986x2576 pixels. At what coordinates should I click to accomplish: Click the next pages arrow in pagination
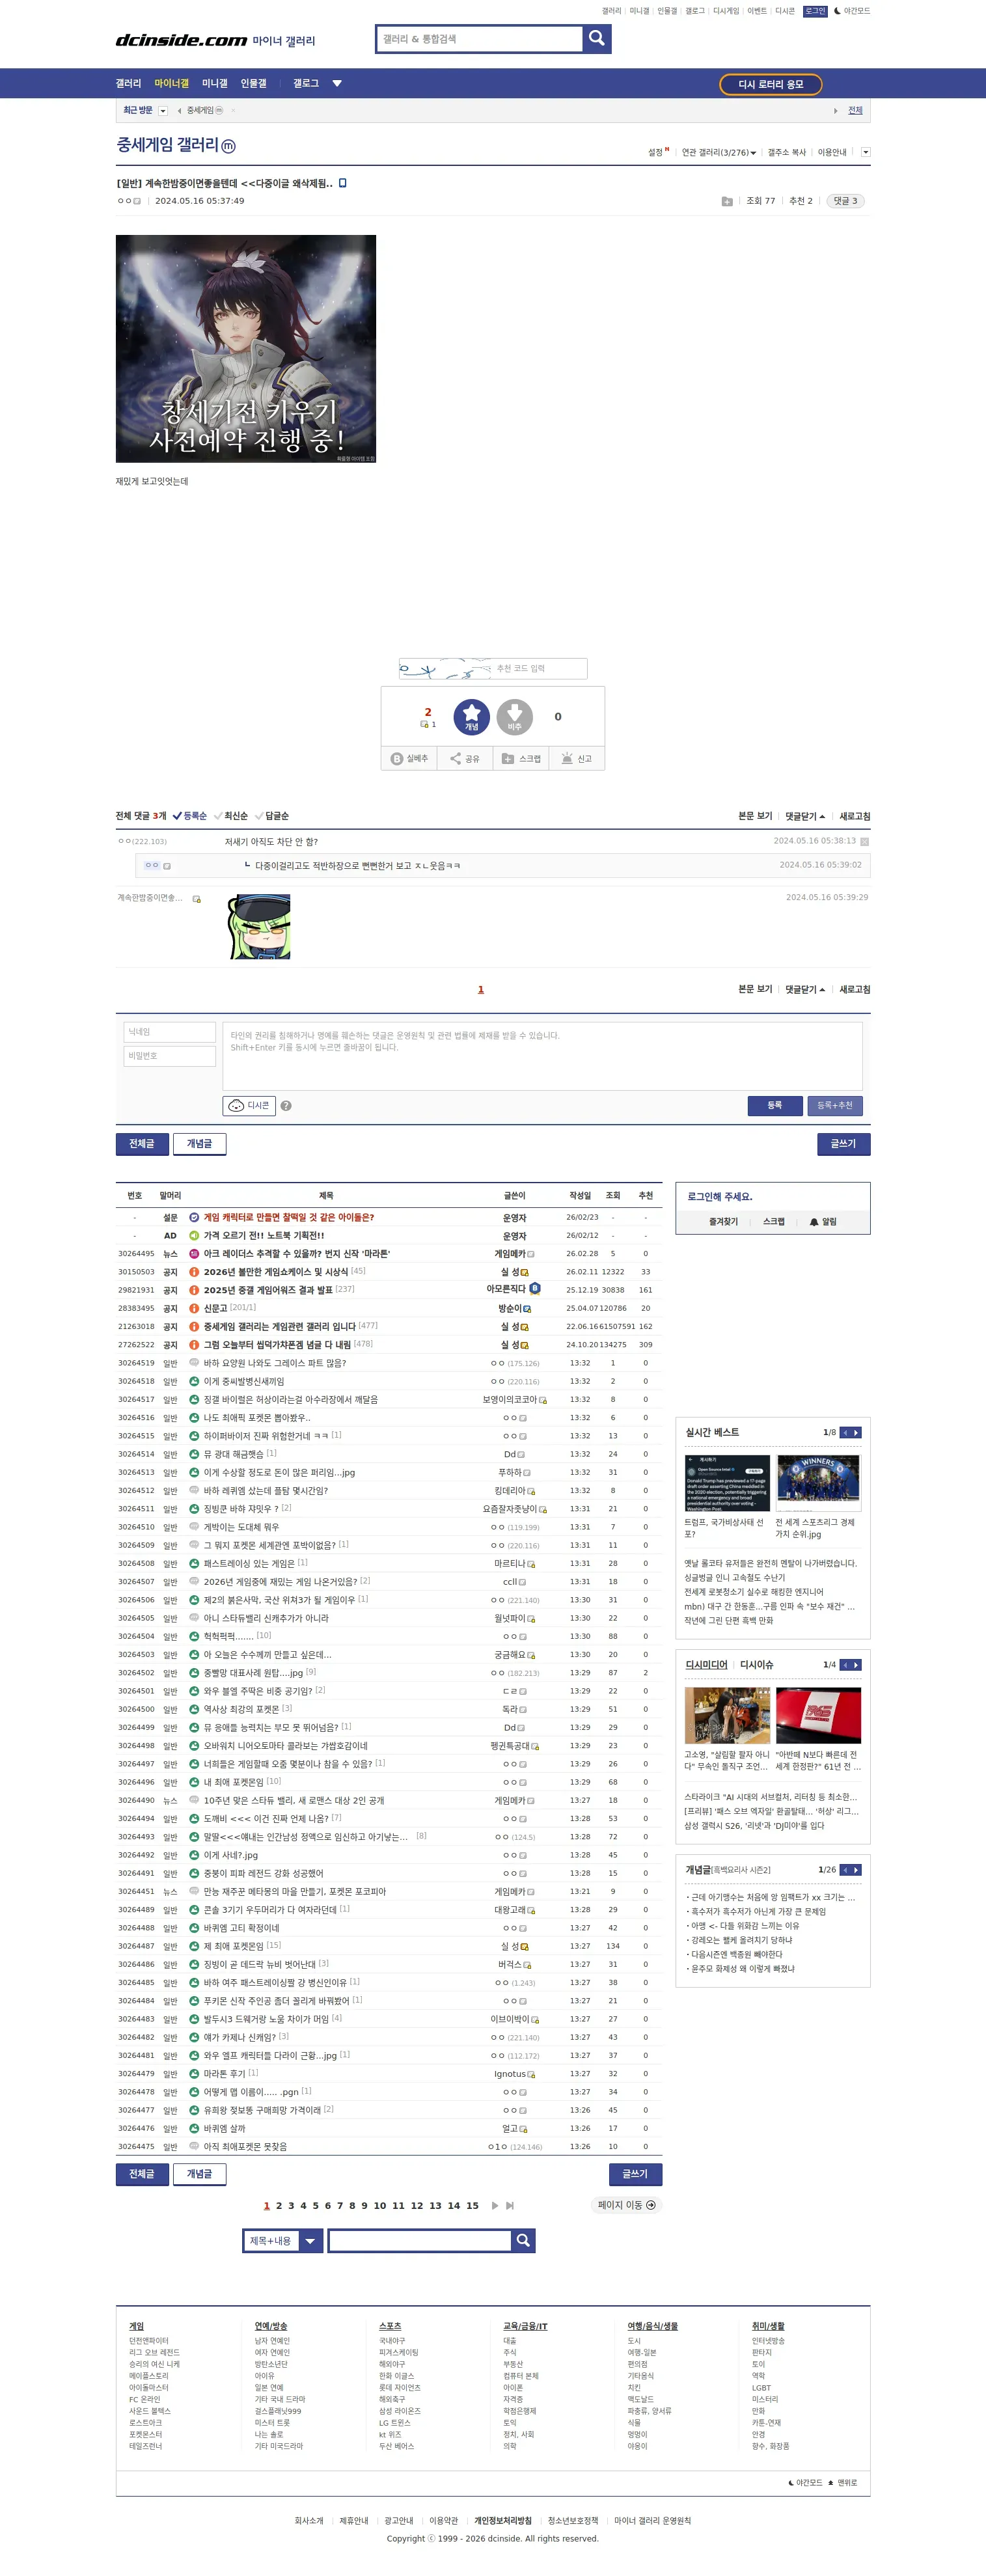pos(494,2205)
